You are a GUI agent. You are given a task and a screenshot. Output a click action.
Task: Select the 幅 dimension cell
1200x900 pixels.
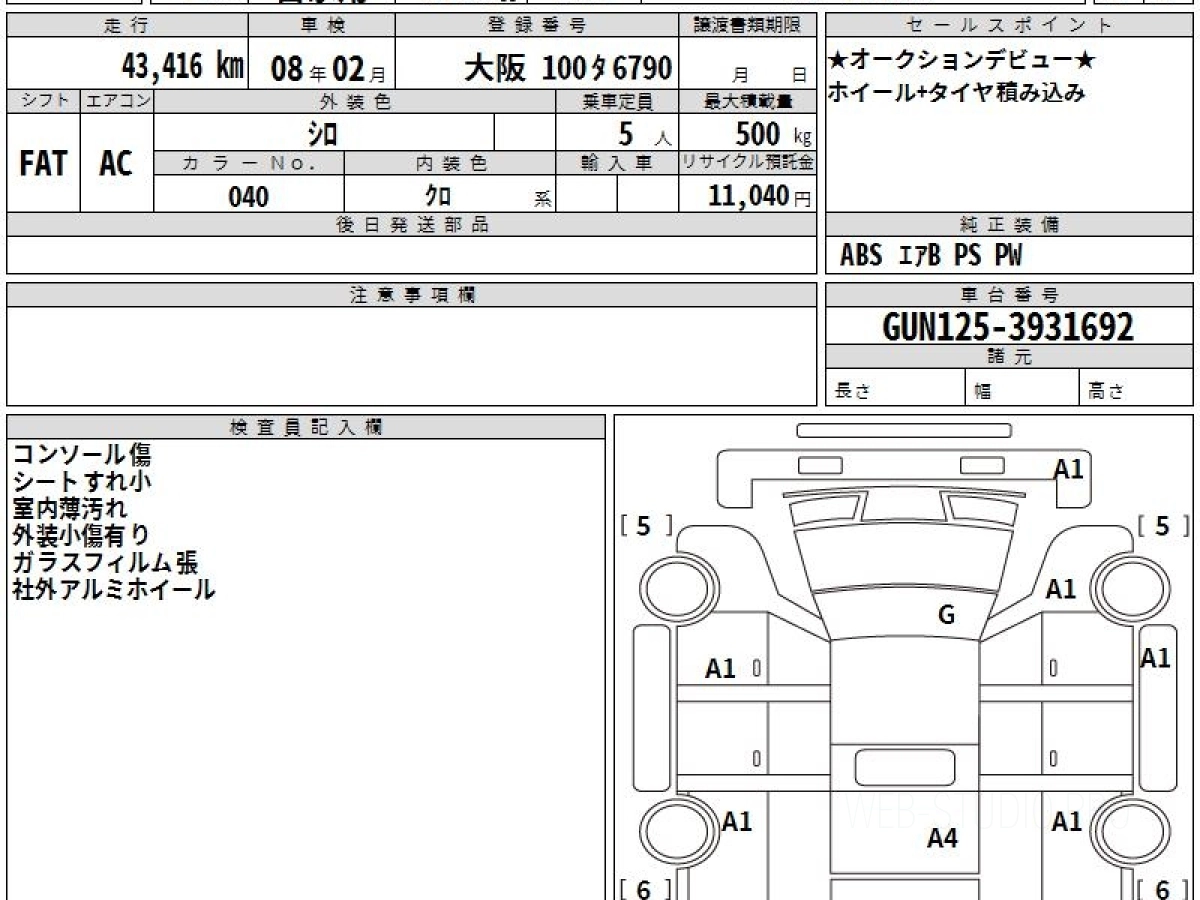(1023, 388)
